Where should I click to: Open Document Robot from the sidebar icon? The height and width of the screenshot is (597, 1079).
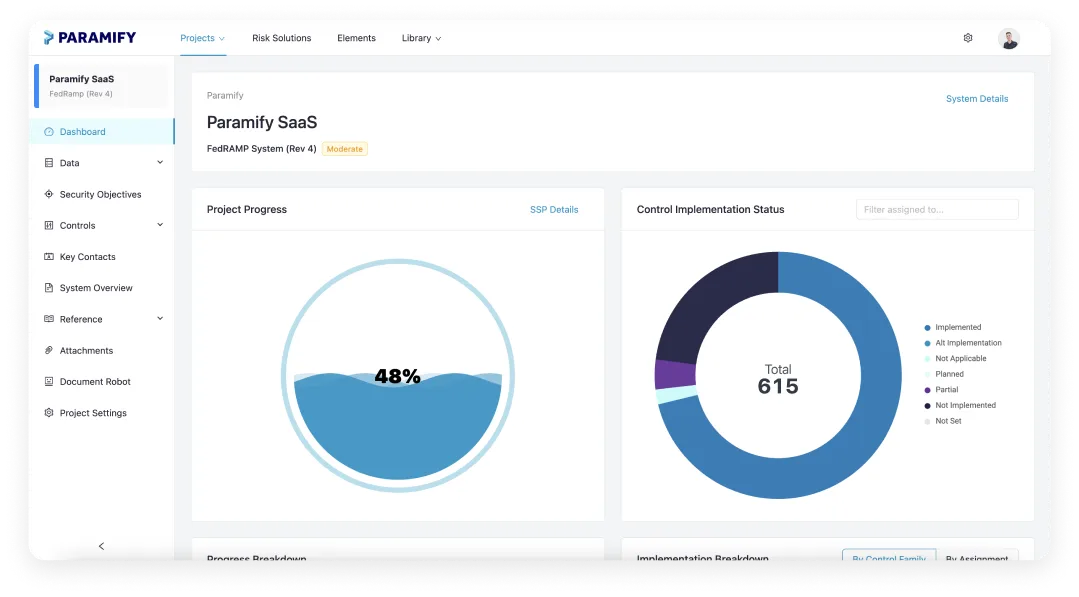click(48, 381)
